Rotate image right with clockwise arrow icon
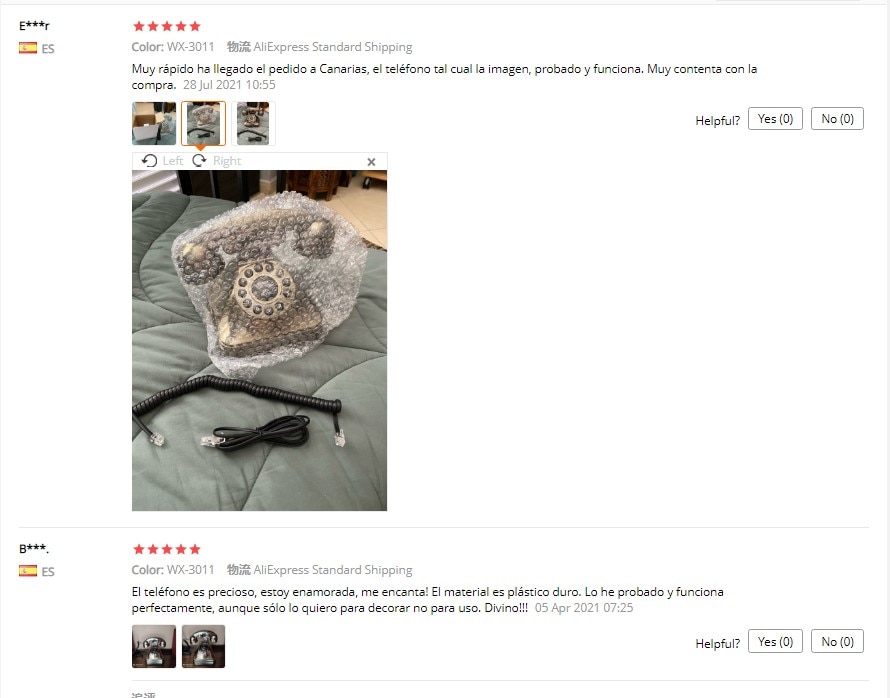890x698 pixels. coord(199,161)
